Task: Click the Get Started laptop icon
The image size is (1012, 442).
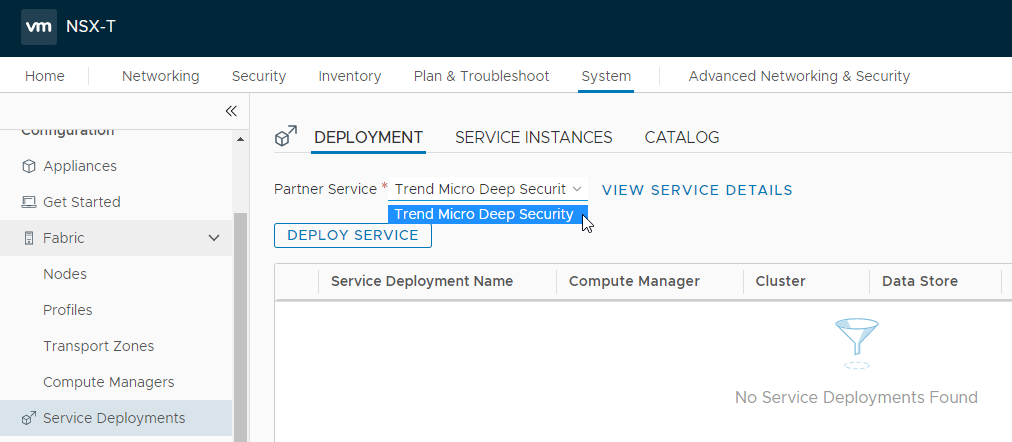Action: pyautogui.click(x=28, y=202)
